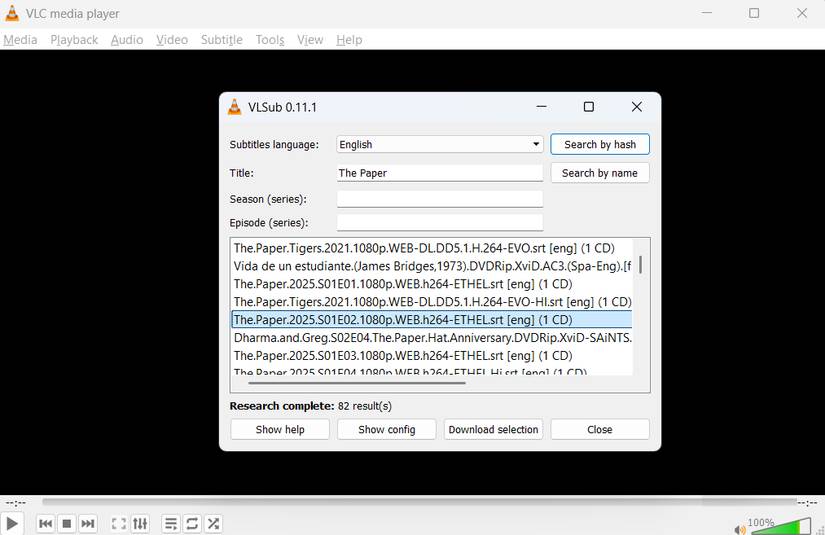Select The.Paper.Tigers.2021 EVO.srt result
Image resolution: width=825 pixels, height=535 pixels.
(431, 248)
